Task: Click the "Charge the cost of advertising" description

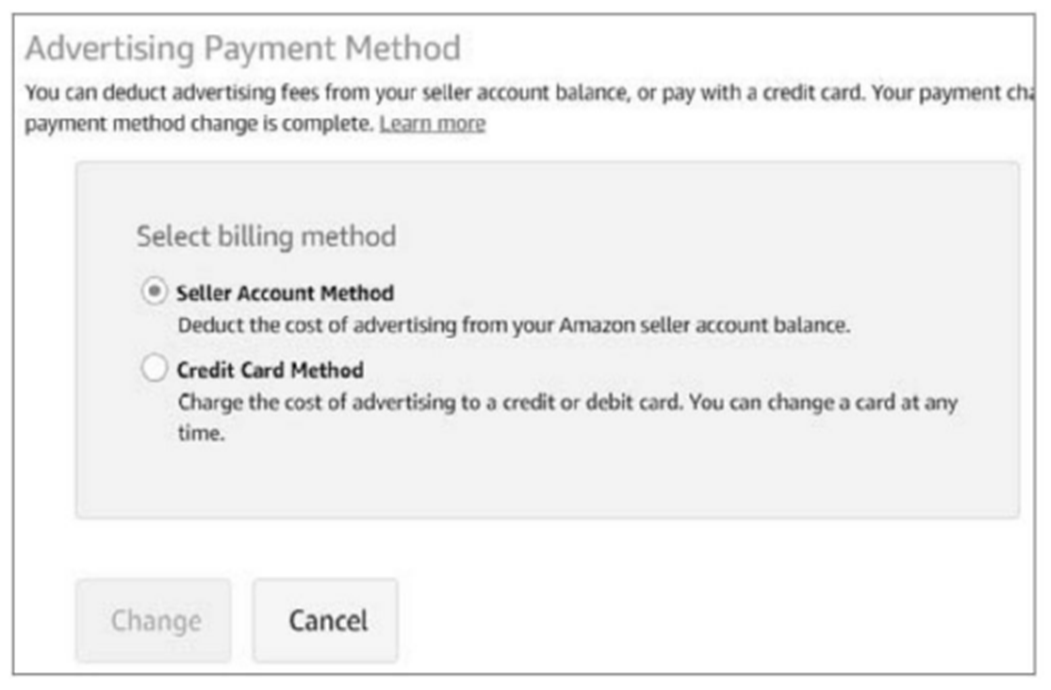Action: point(300,403)
